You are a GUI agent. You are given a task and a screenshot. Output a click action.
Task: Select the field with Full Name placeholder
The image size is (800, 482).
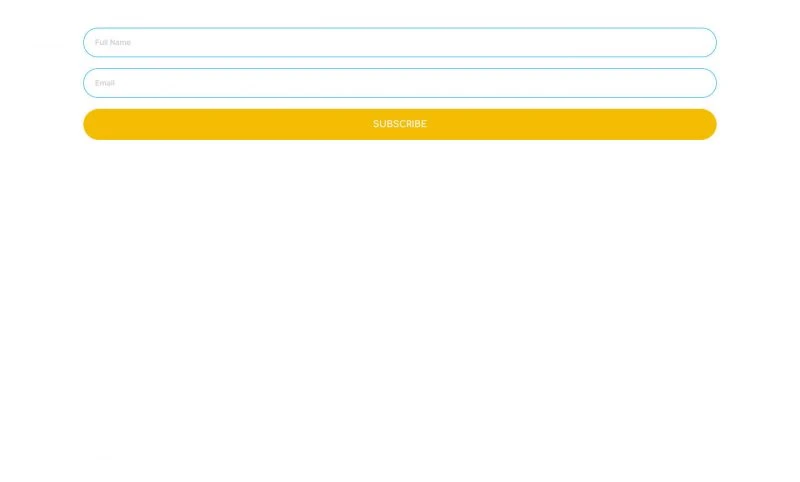[x=399, y=42]
